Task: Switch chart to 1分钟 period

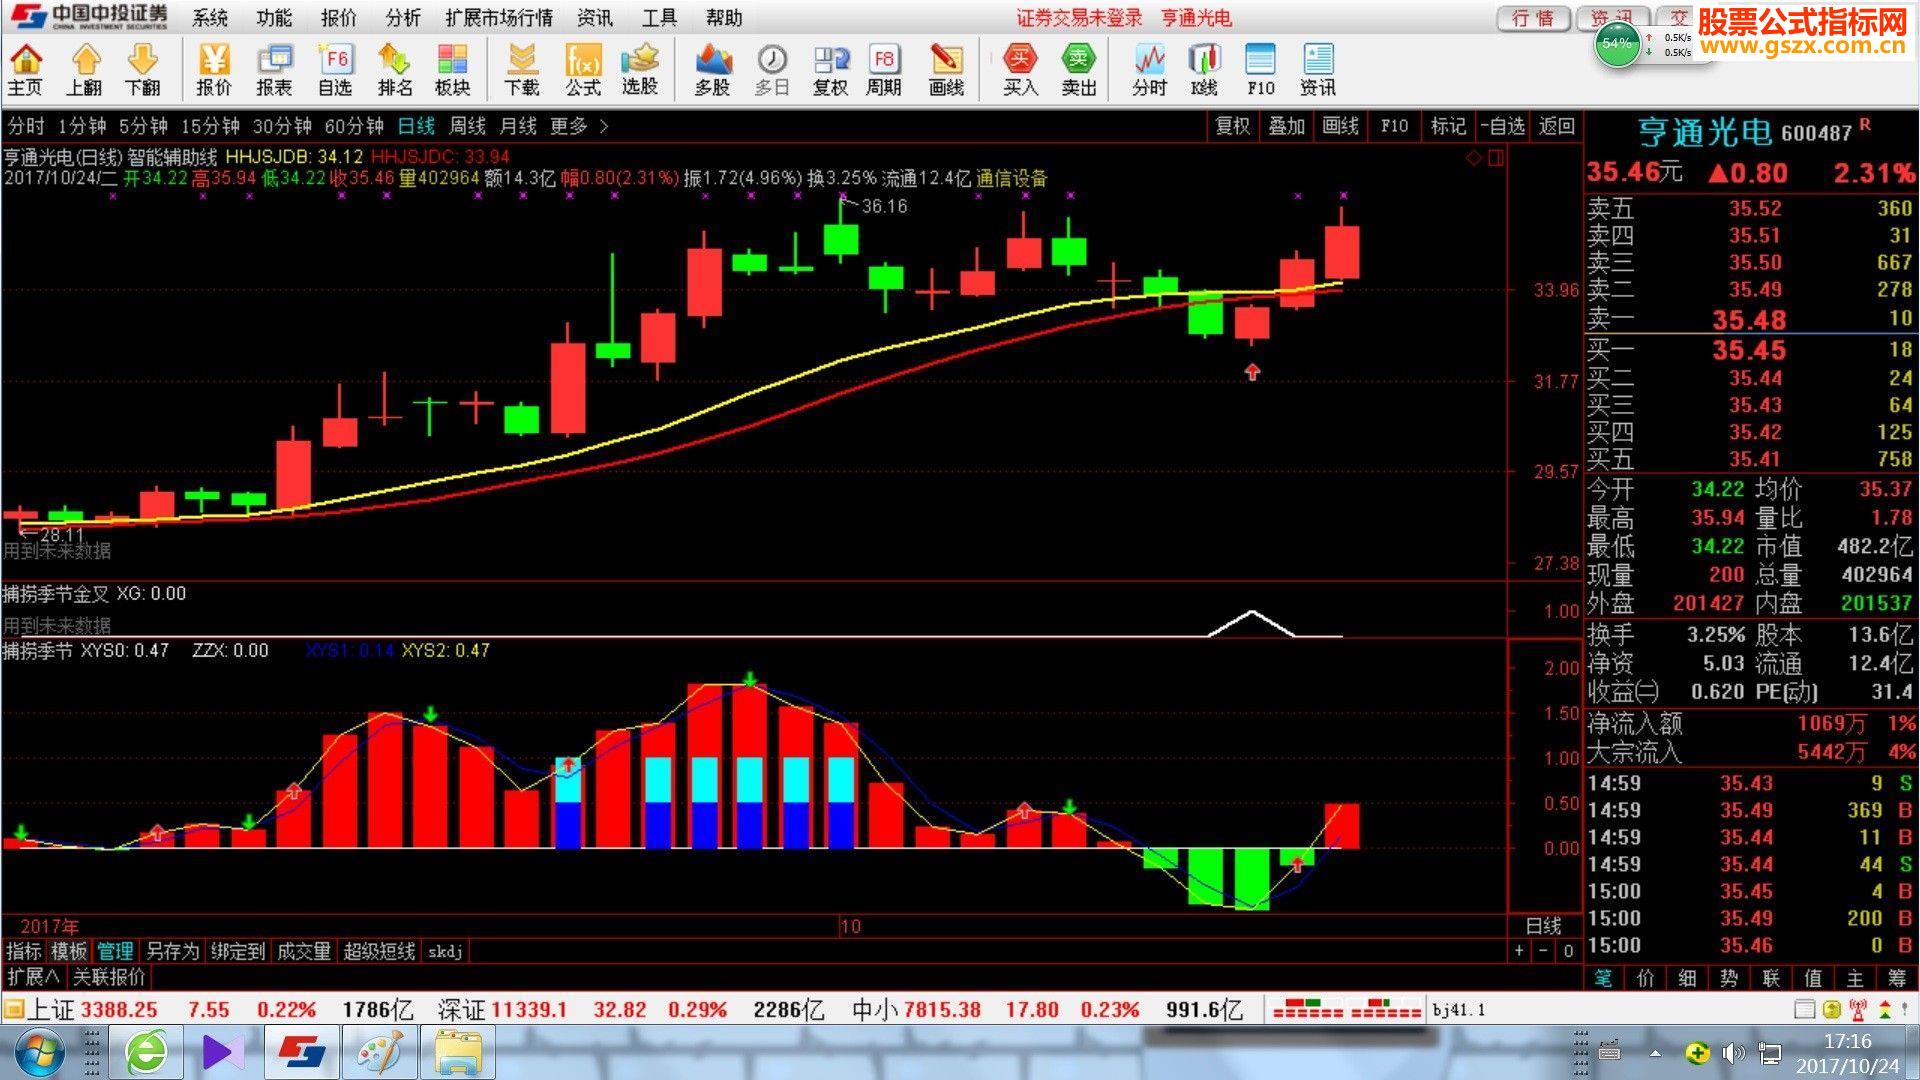Action: [82, 126]
